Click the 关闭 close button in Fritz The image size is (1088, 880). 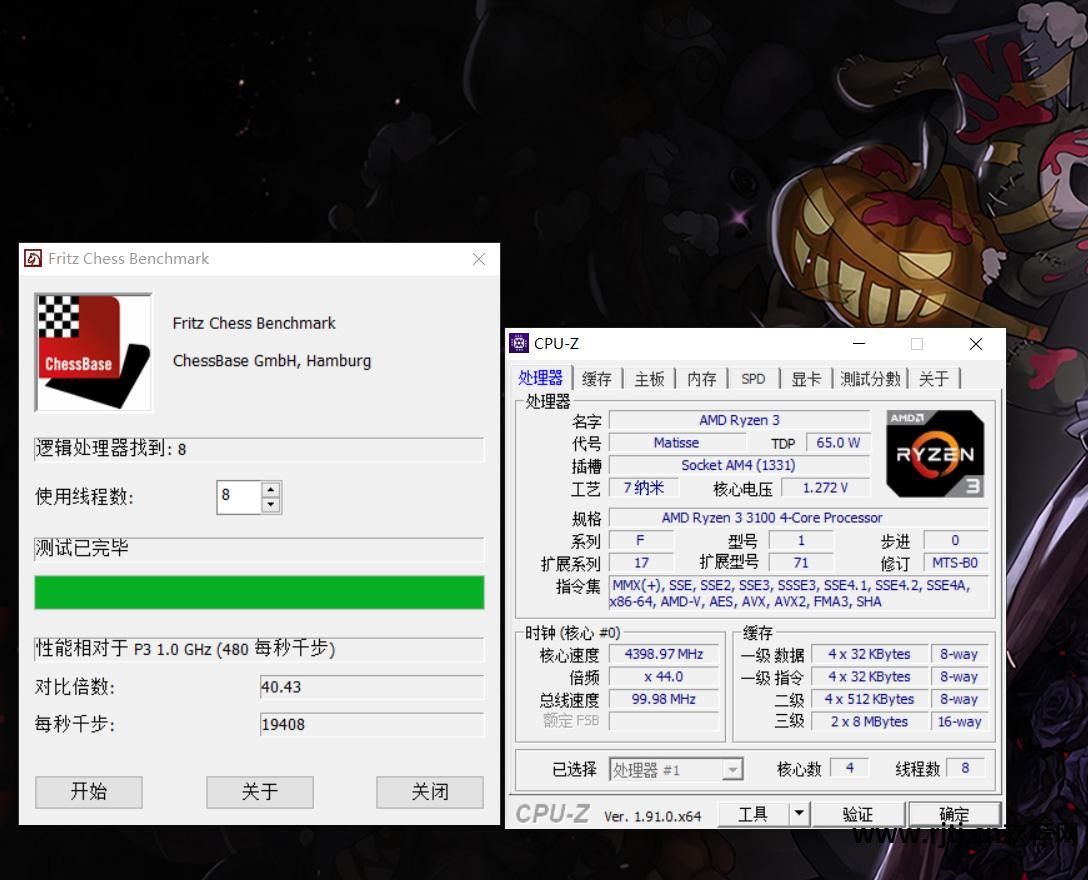(x=430, y=792)
